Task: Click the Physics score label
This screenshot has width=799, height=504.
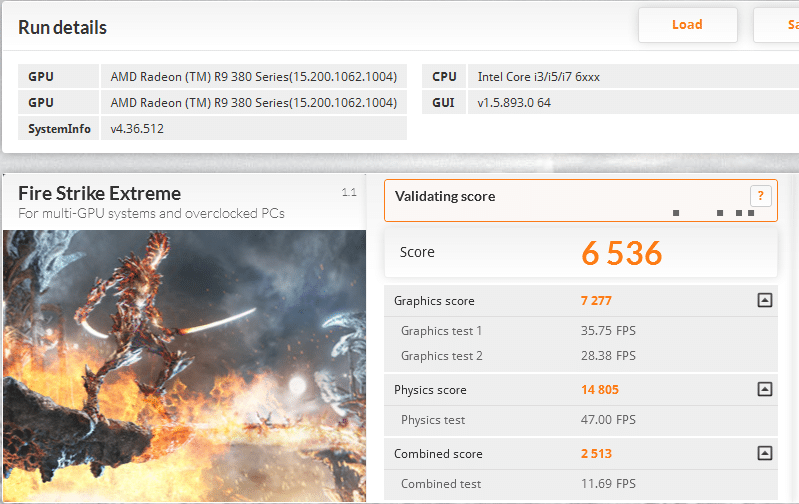Action: (x=430, y=390)
